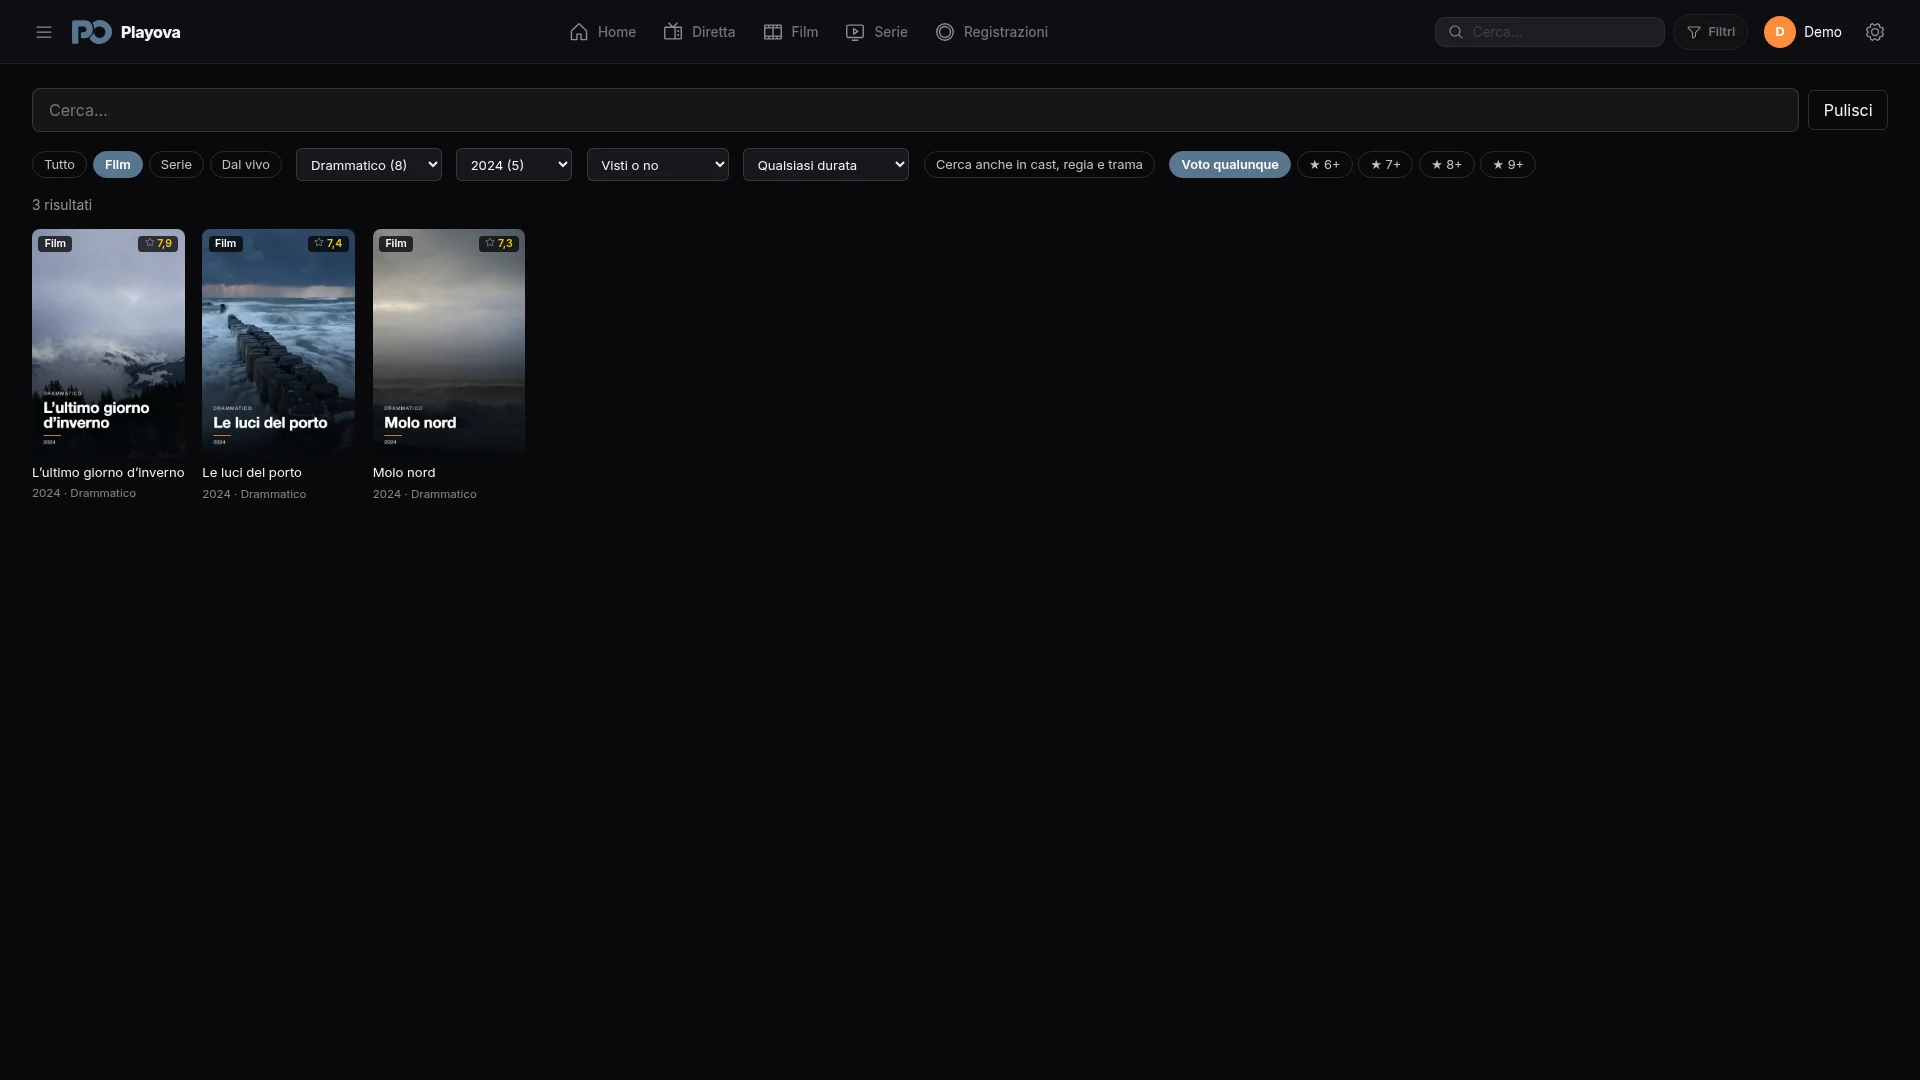Click the Home house icon
The height and width of the screenshot is (1080, 1920).
(x=579, y=32)
